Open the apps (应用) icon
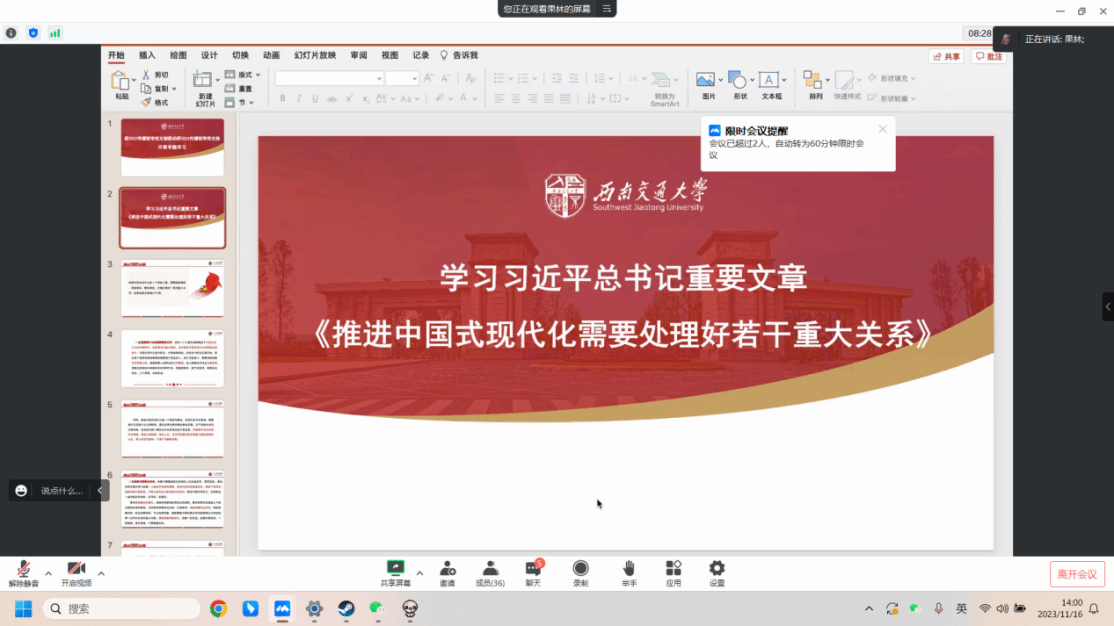Screen dimensions: 1114x626 tap(673, 569)
